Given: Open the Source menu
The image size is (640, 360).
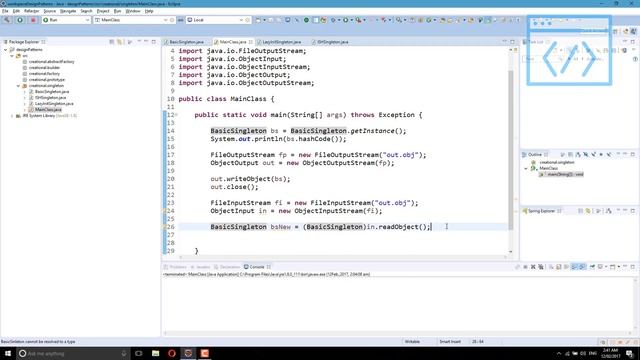Looking at the screenshot, I should 49,11.
